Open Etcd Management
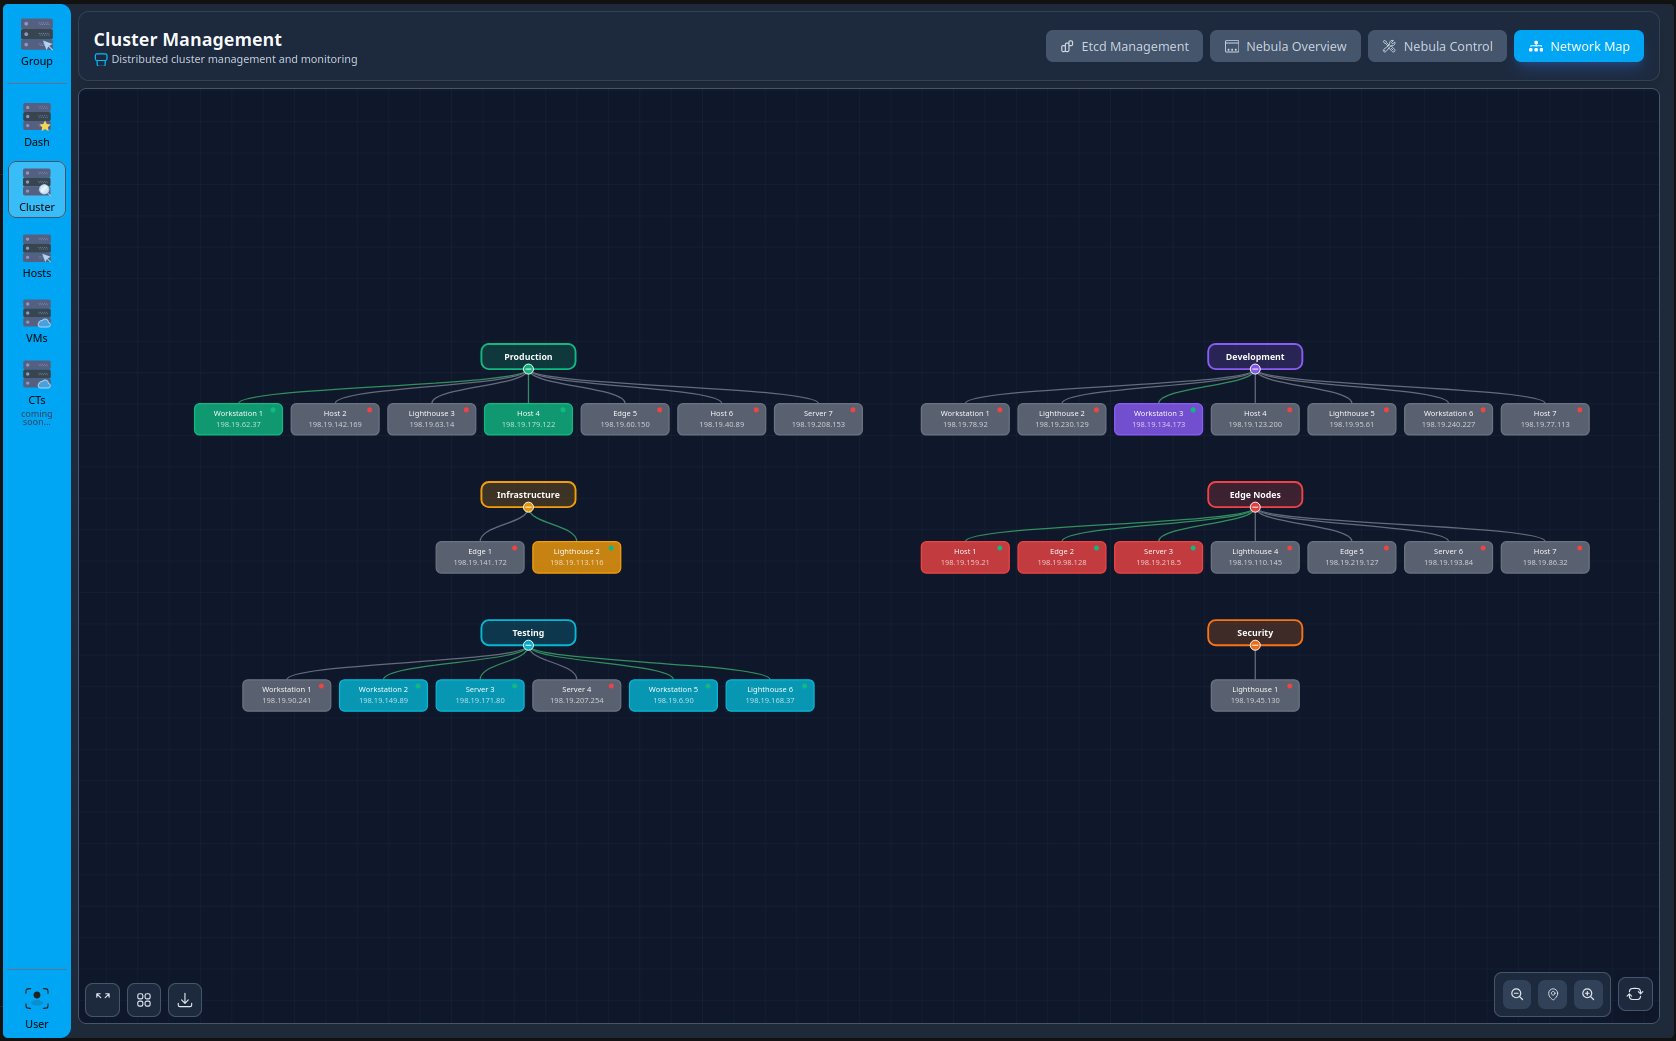Viewport: 1676px width, 1041px height. coord(1124,46)
